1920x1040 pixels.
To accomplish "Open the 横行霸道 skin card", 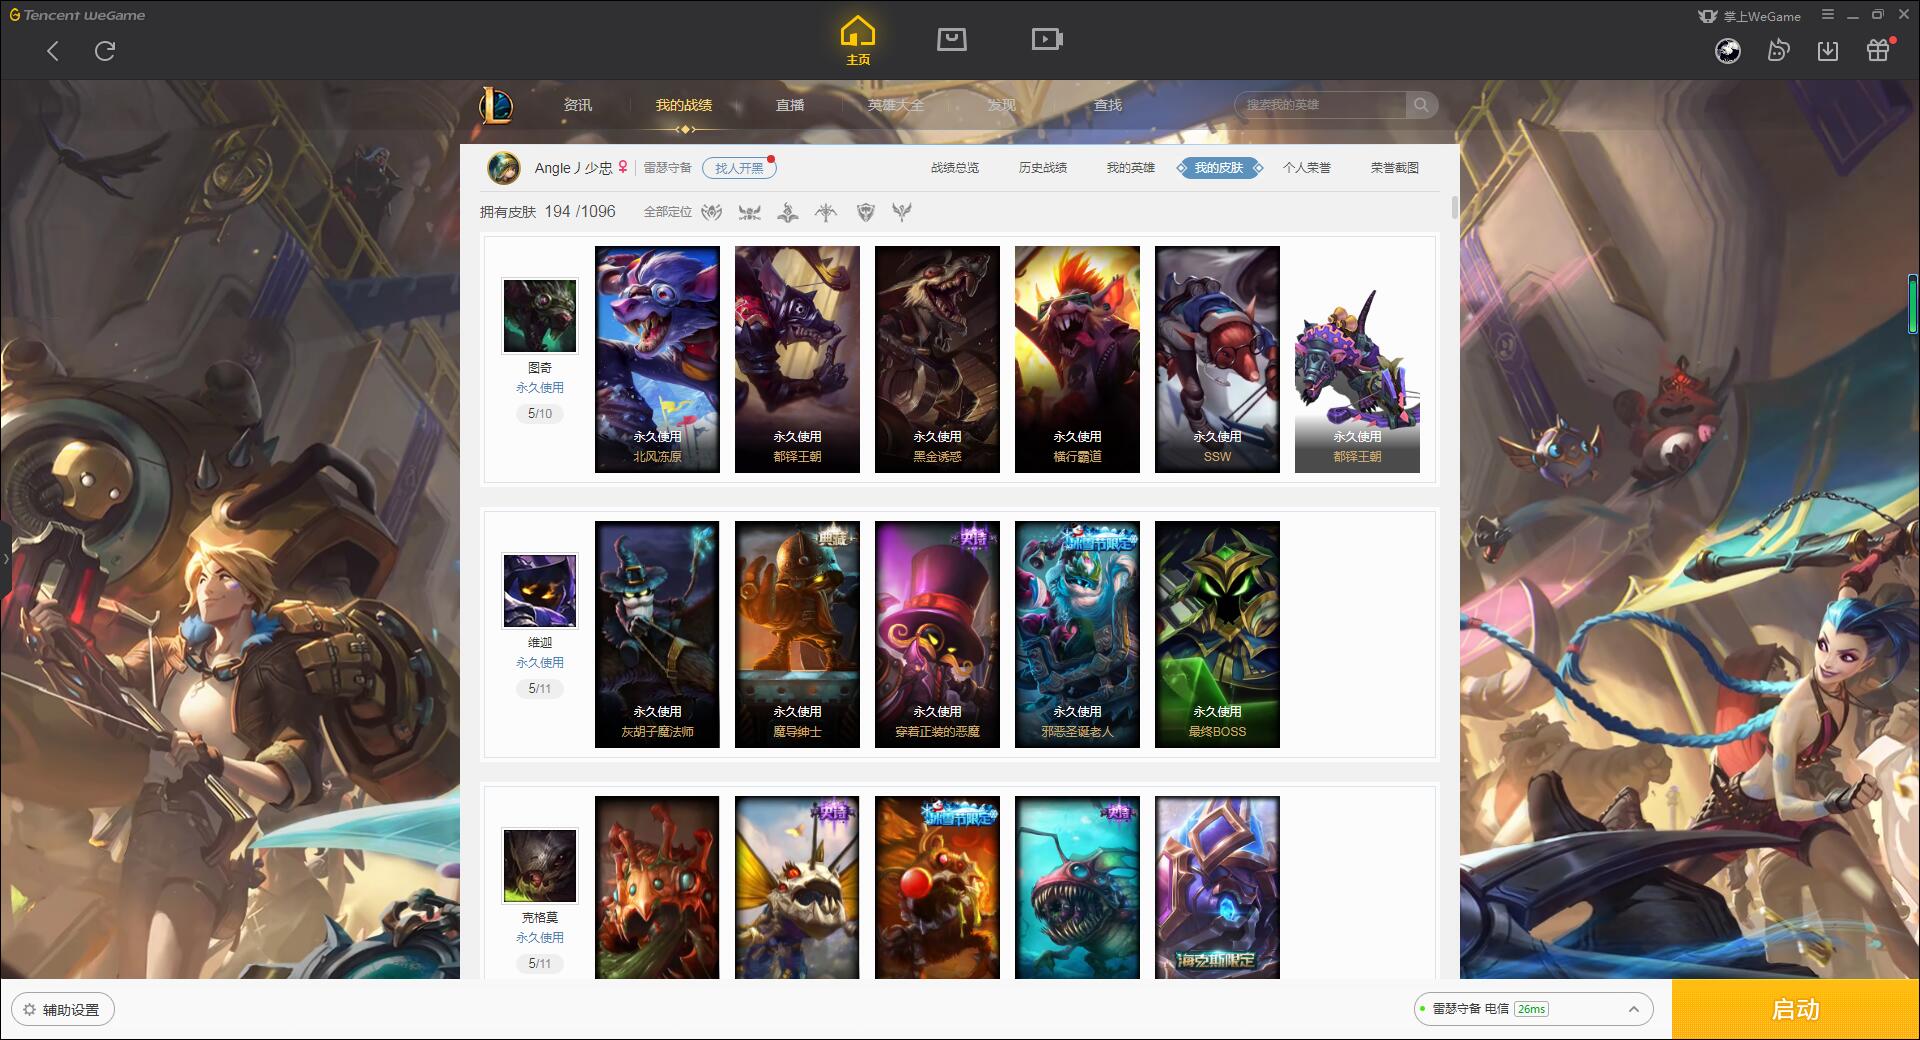I will click(x=1077, y=359).
